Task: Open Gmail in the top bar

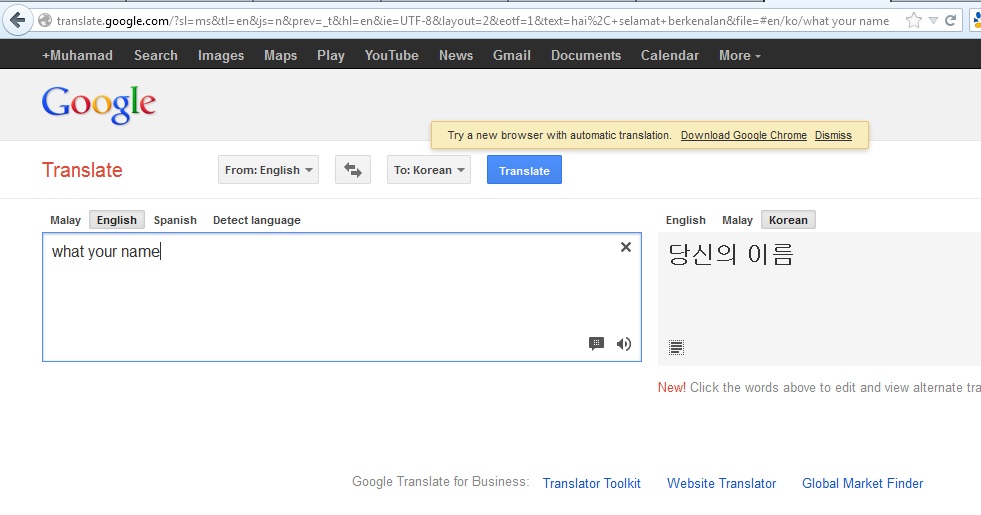Action: (x=512, y=55)
